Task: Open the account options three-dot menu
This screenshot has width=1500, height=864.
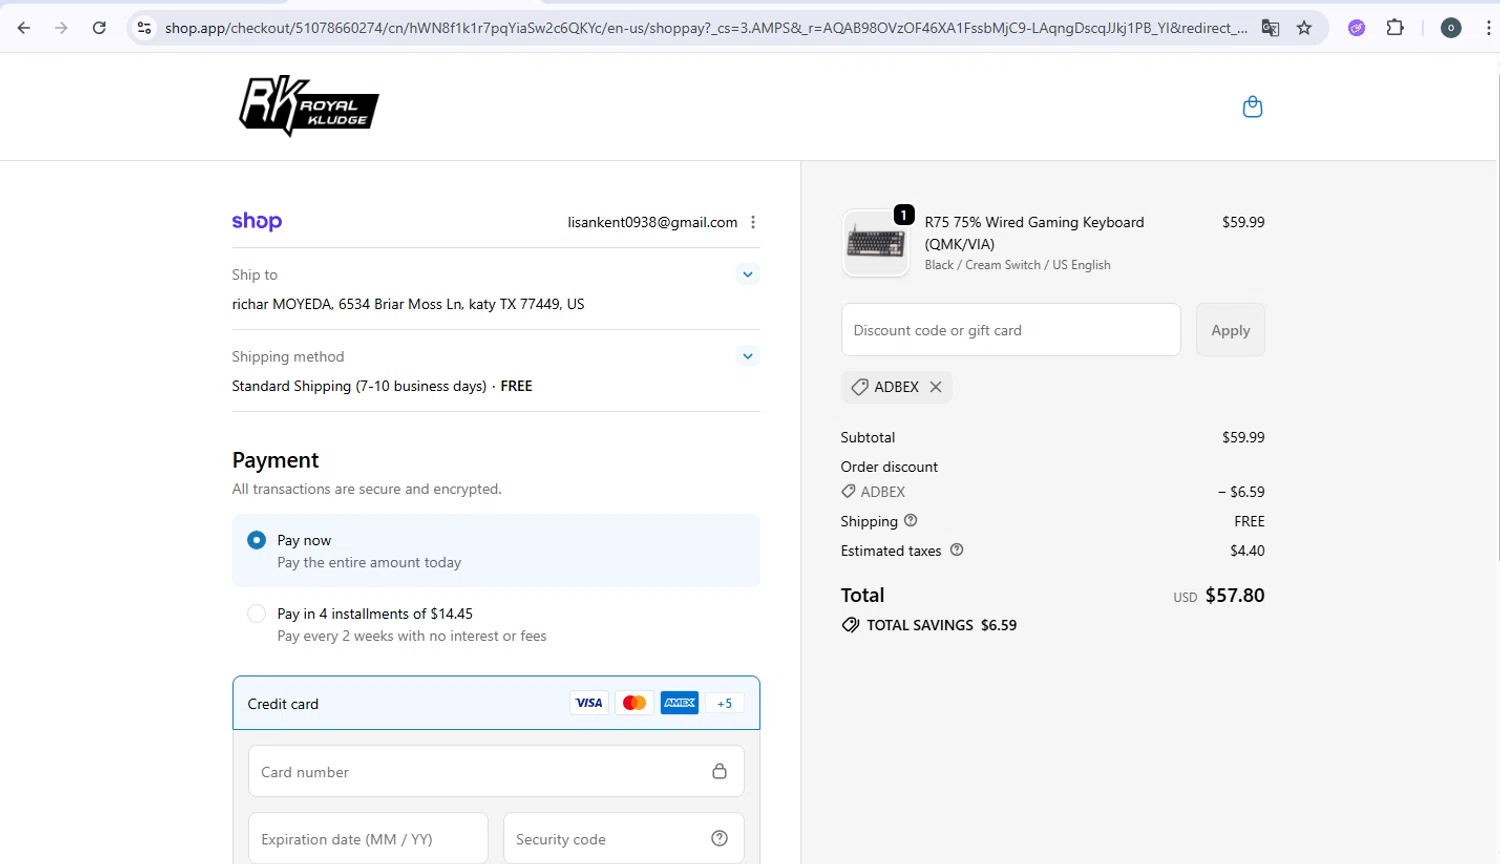Action: tap(753, 222)
